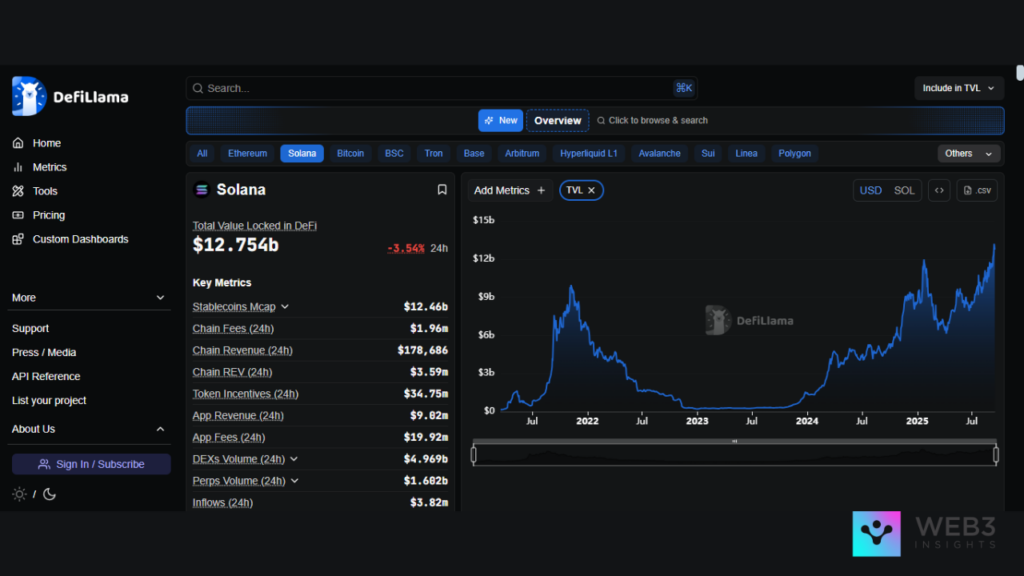
Task: Click the Pricing icon in sidebar
Action: pyautogui.click(x=18, y=215)
